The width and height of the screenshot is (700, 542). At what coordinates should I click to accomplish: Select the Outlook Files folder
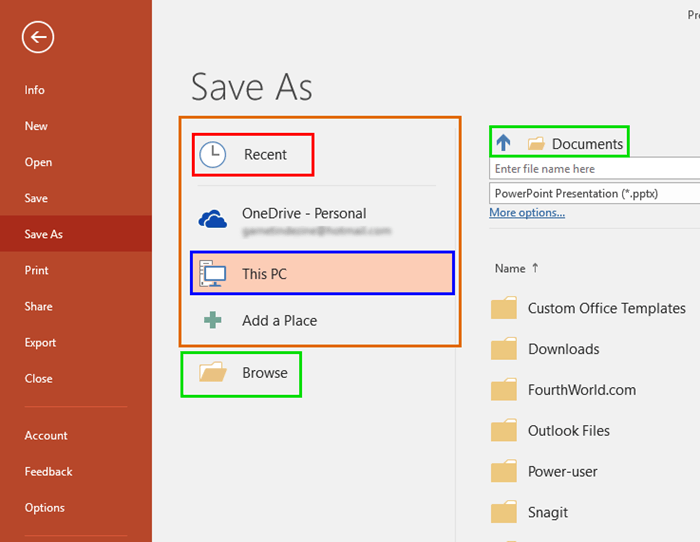click(x=568, y=431)
